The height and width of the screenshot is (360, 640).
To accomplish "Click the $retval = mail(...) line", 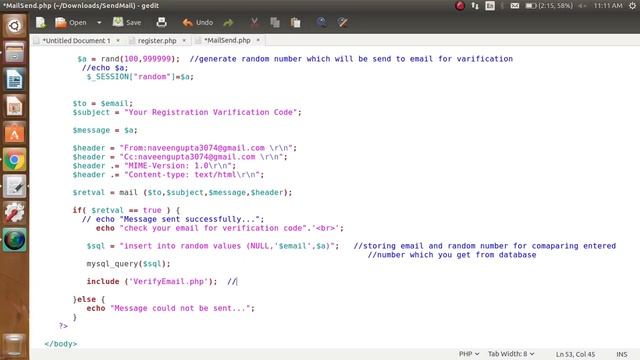I will click(182, 193).
